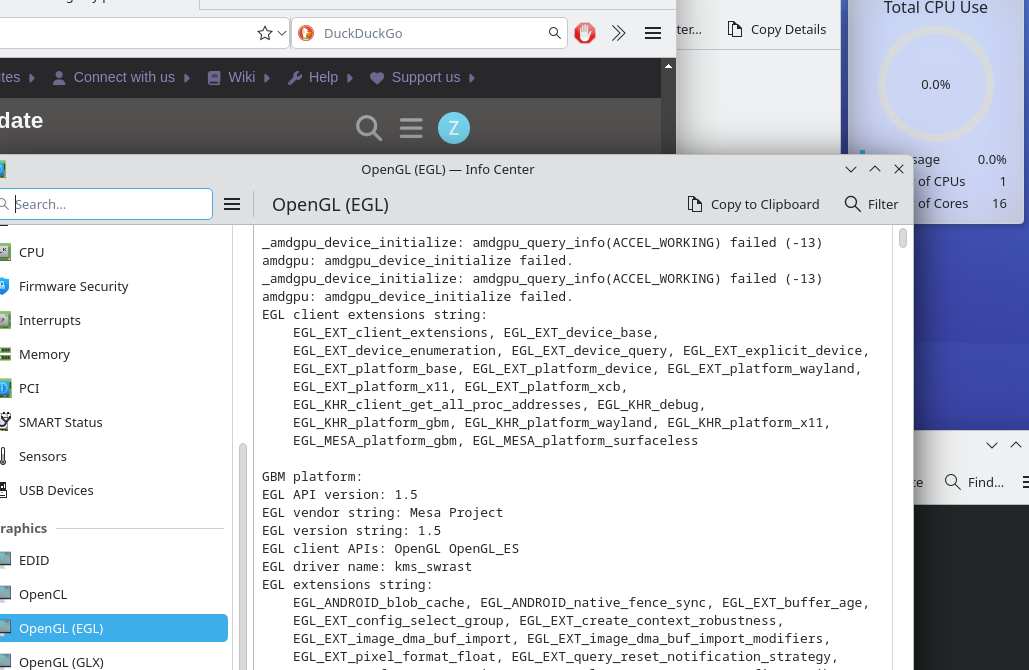Open the Filter tool in Info Center
Viewport: 1029px width, 670px height.
pos(871,204)
